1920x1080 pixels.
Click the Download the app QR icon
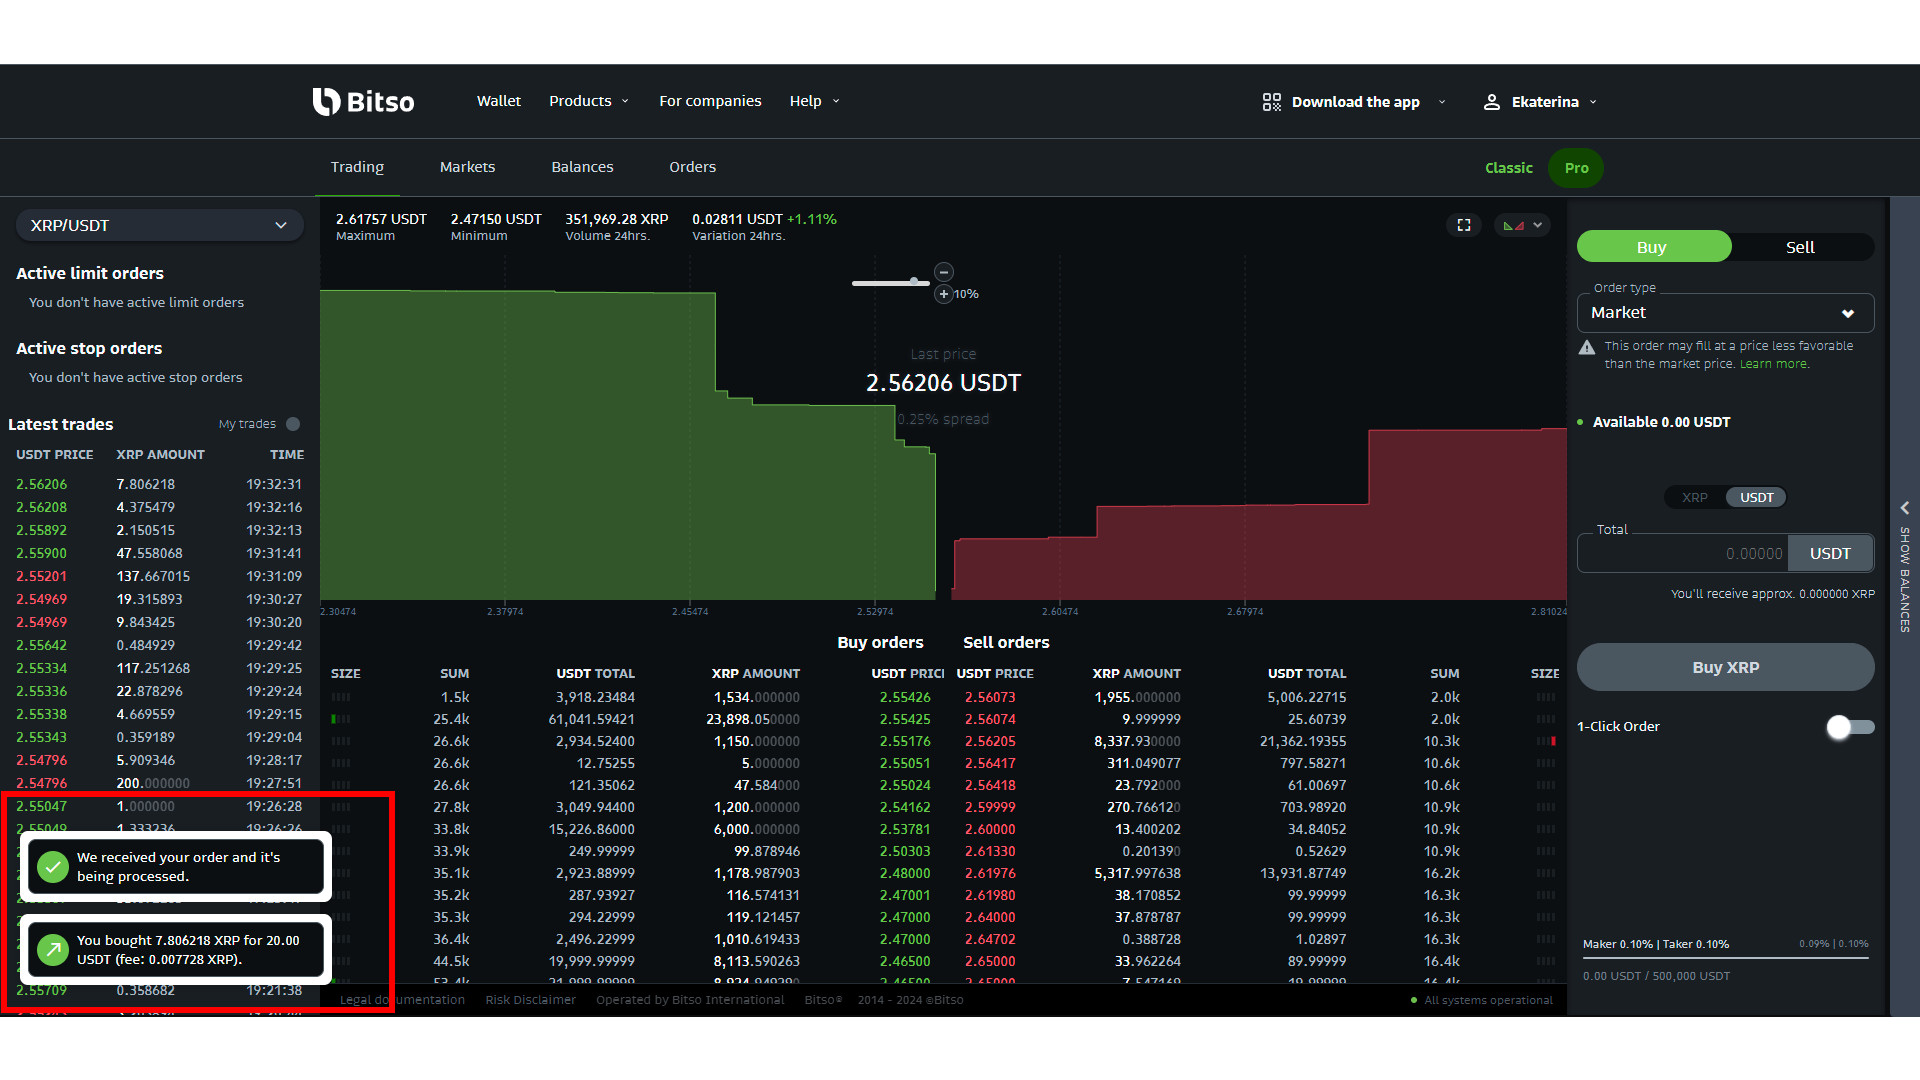click(x=1271, y=101)
